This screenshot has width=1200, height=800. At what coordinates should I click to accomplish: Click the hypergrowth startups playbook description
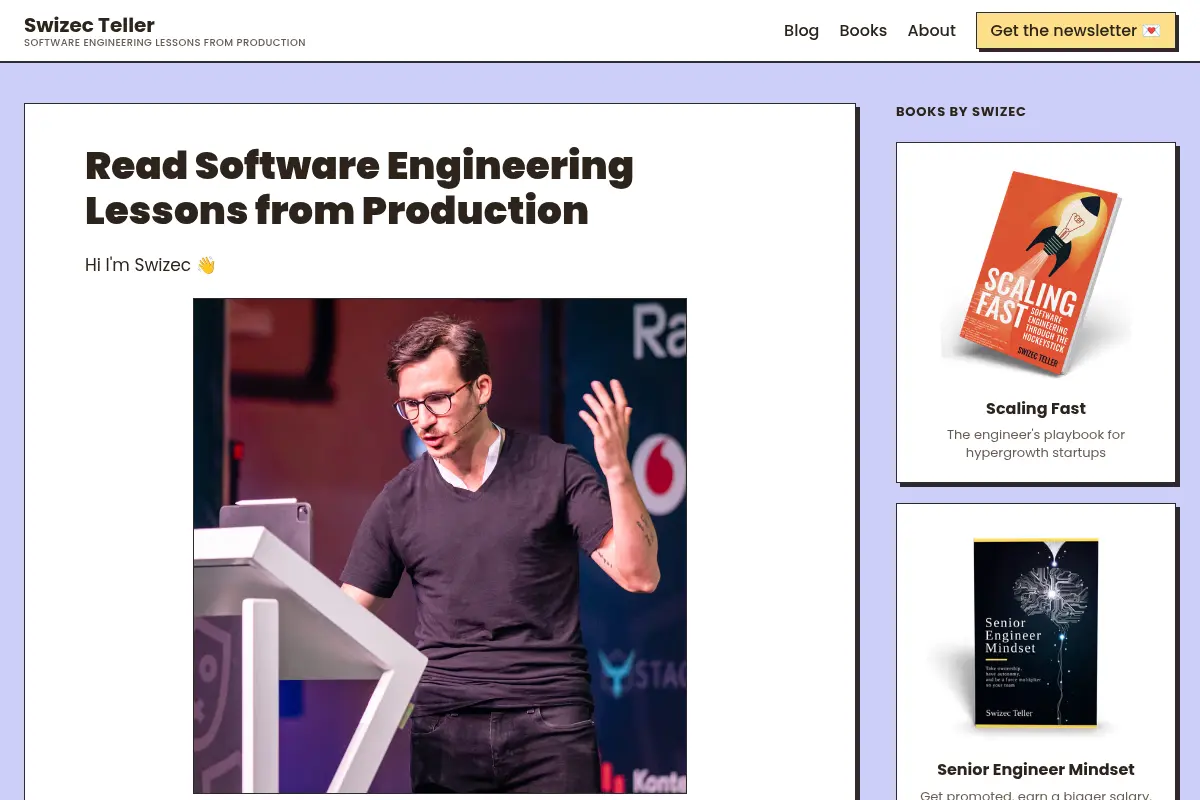point(1036,443)
